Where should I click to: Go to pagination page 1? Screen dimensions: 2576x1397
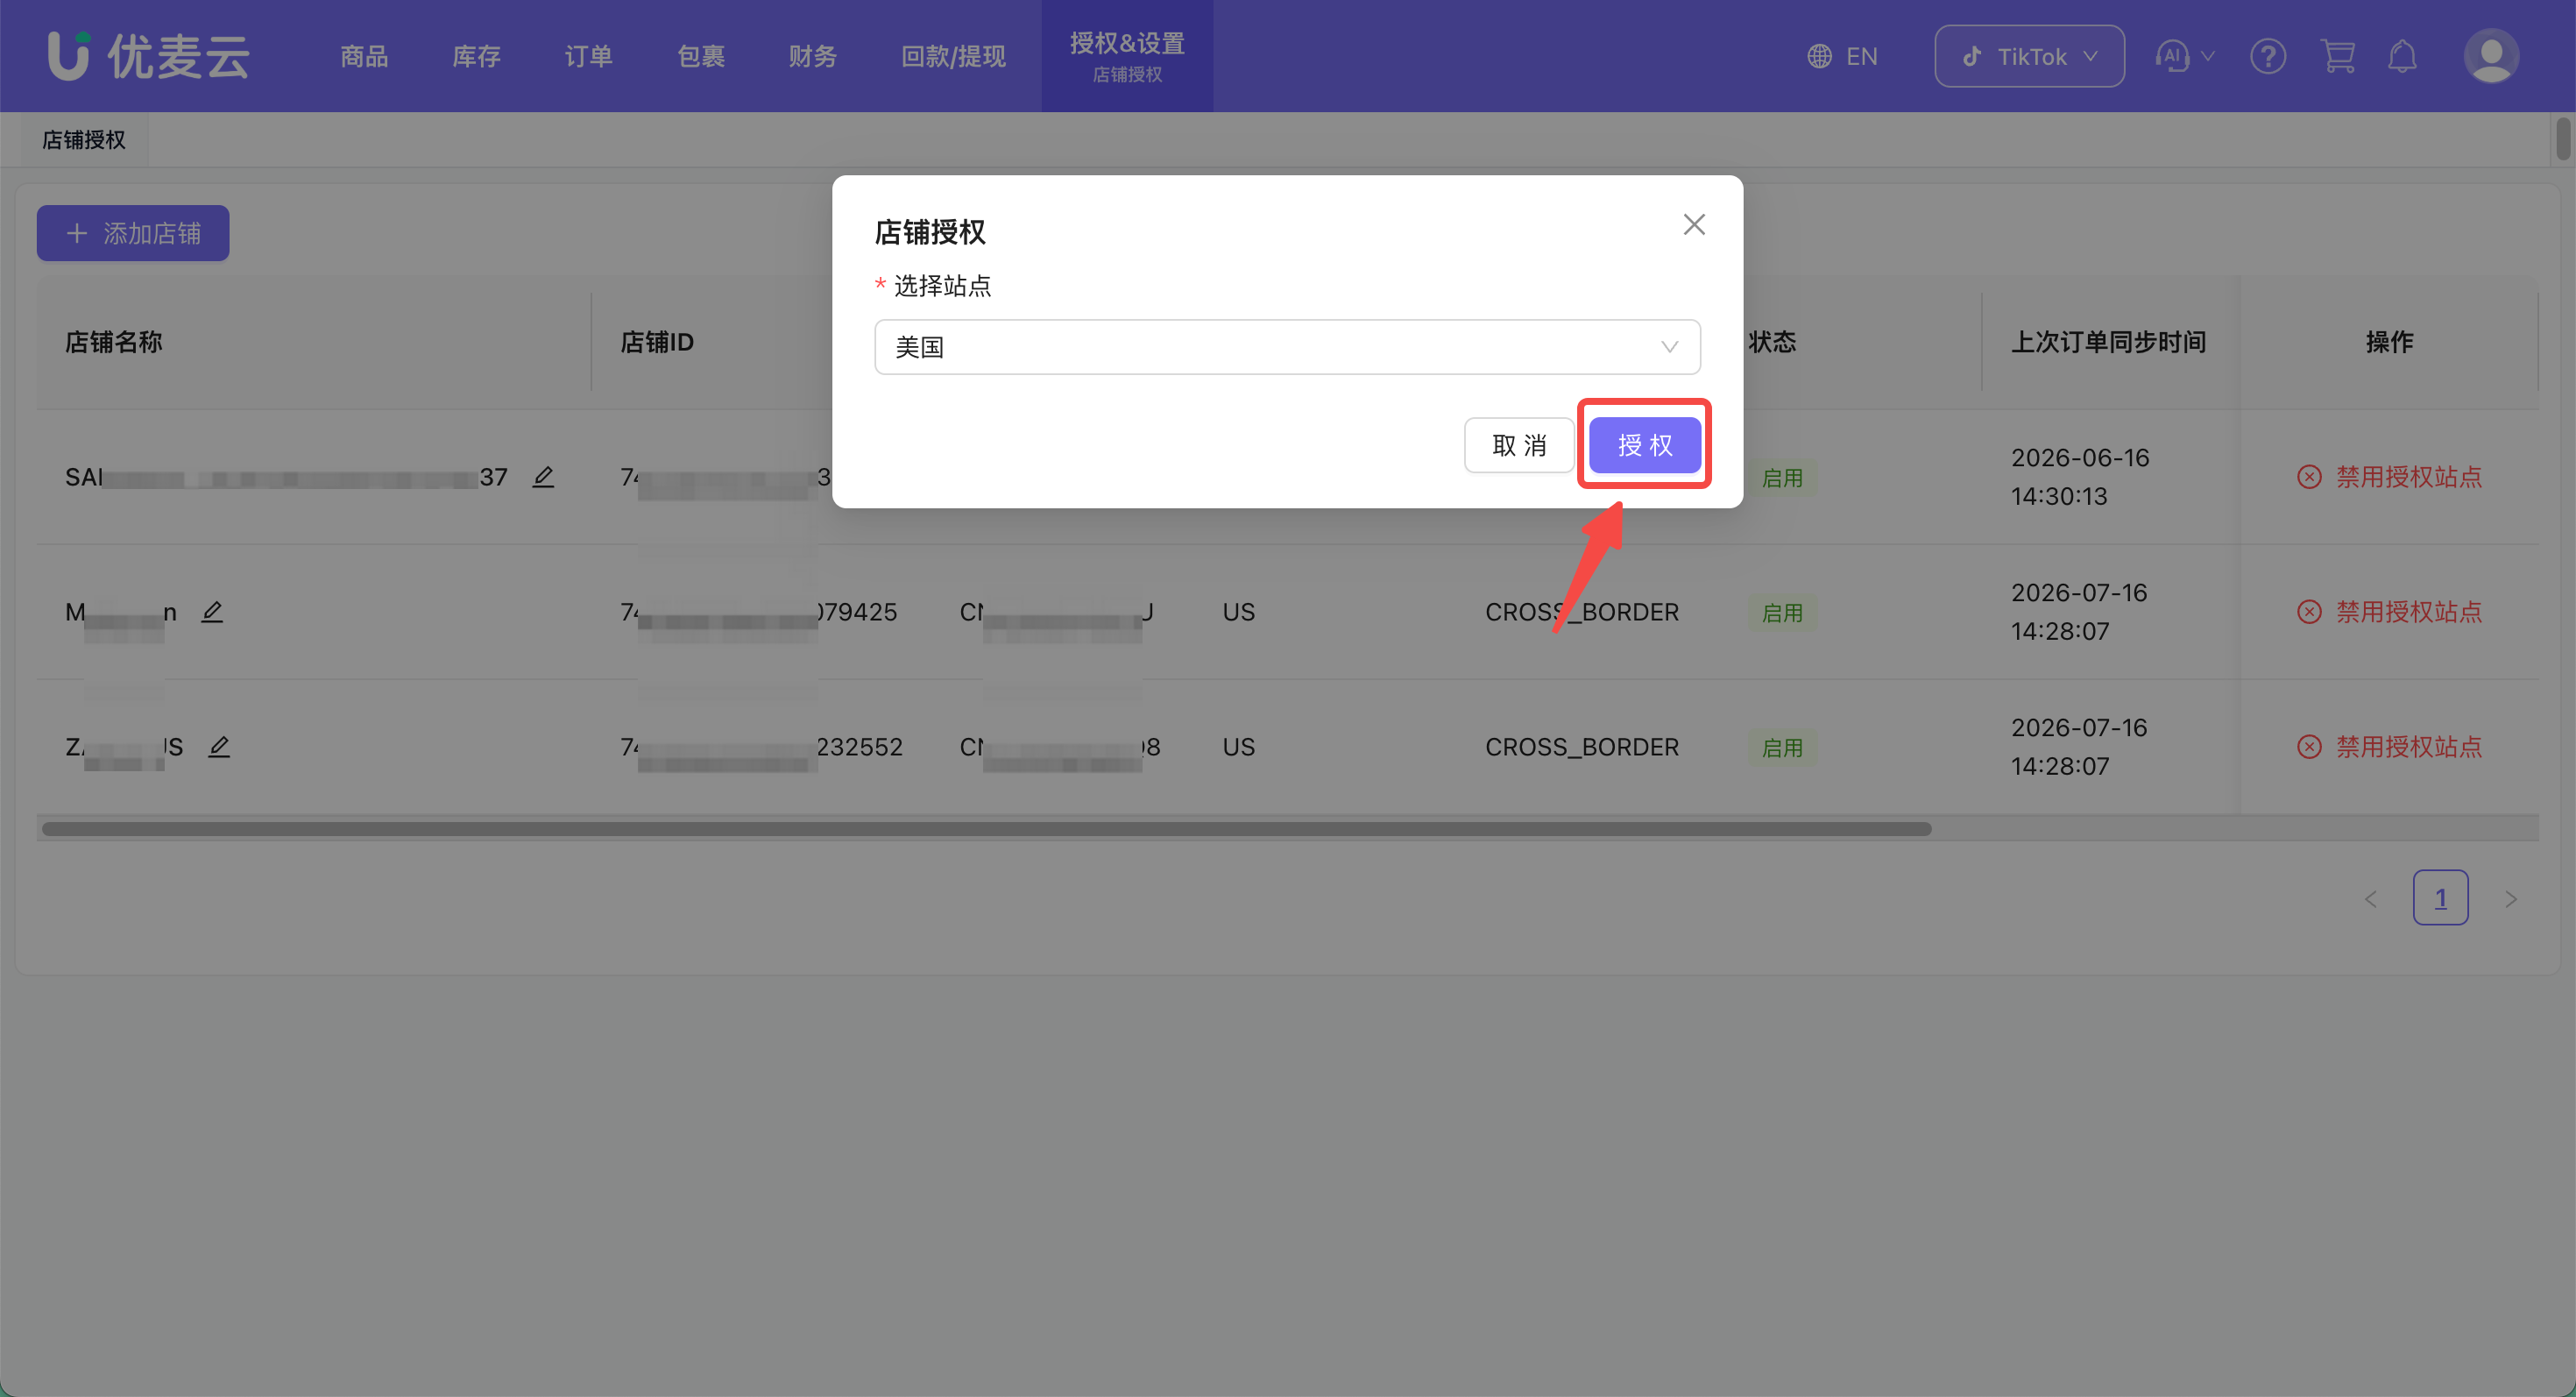[2440, 898]
